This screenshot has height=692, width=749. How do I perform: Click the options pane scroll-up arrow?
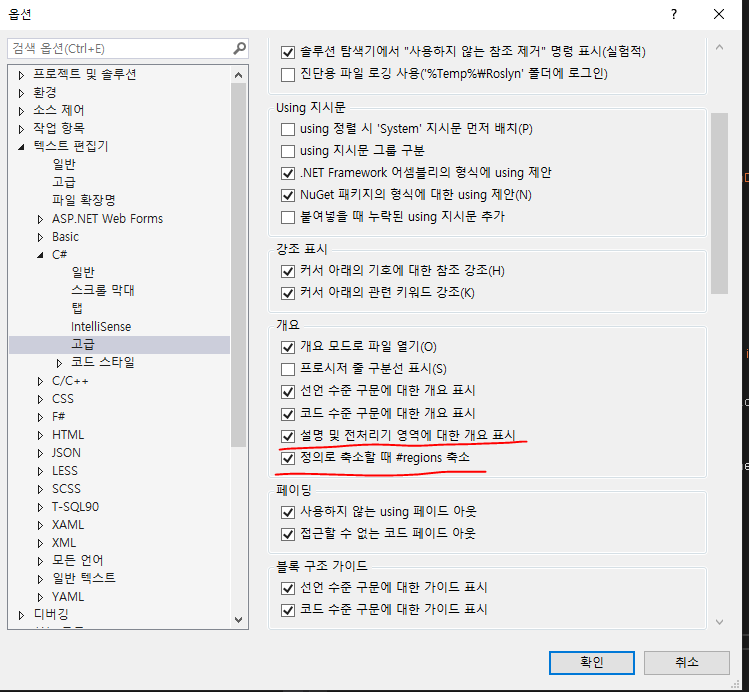(x=719, y=47)
